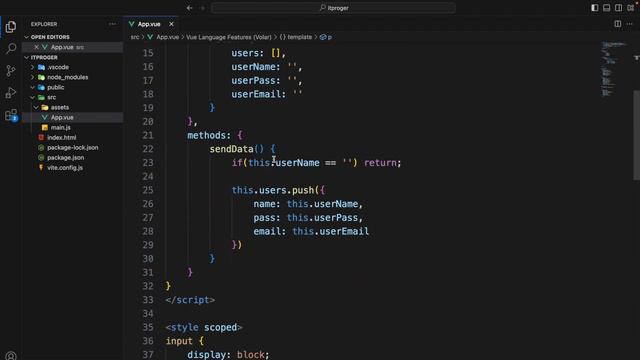The height and width of the screenshot is (360, 640).
Task: Click the sendData method name
Action: (231, 149)
